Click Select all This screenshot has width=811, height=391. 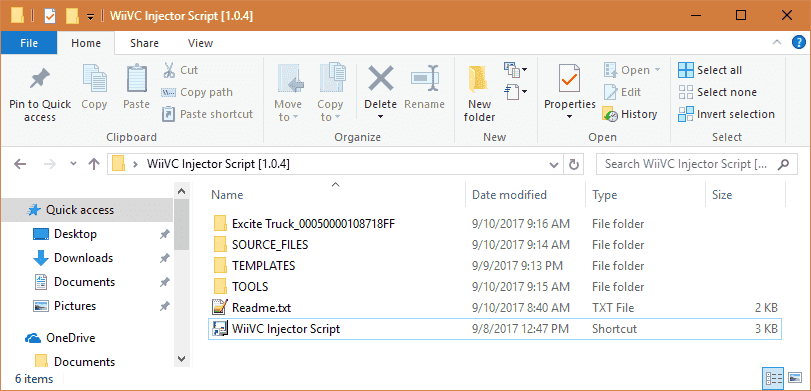click(710, 70)
